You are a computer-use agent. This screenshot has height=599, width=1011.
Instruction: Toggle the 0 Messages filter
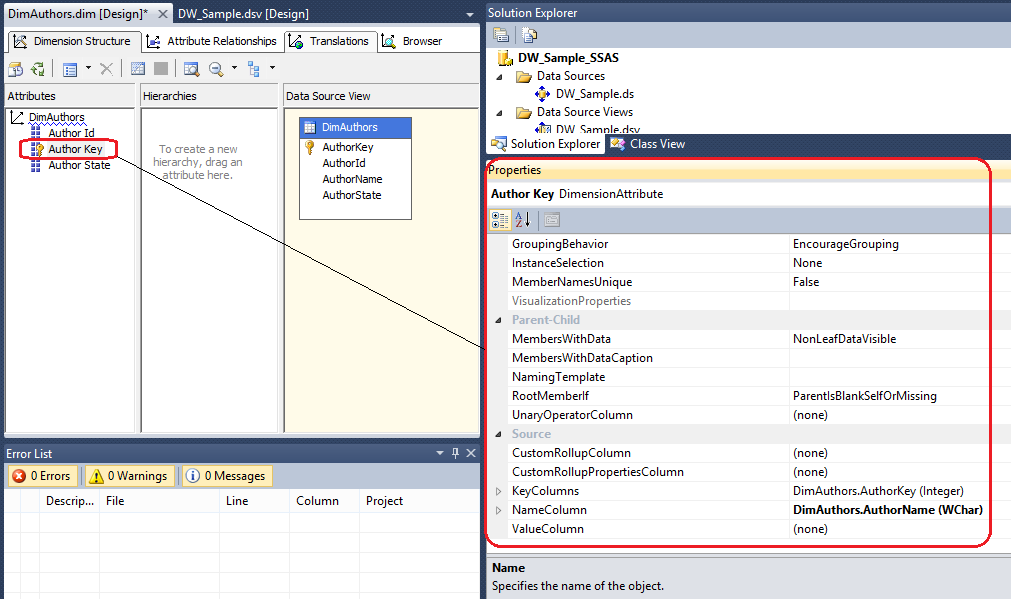226,476
